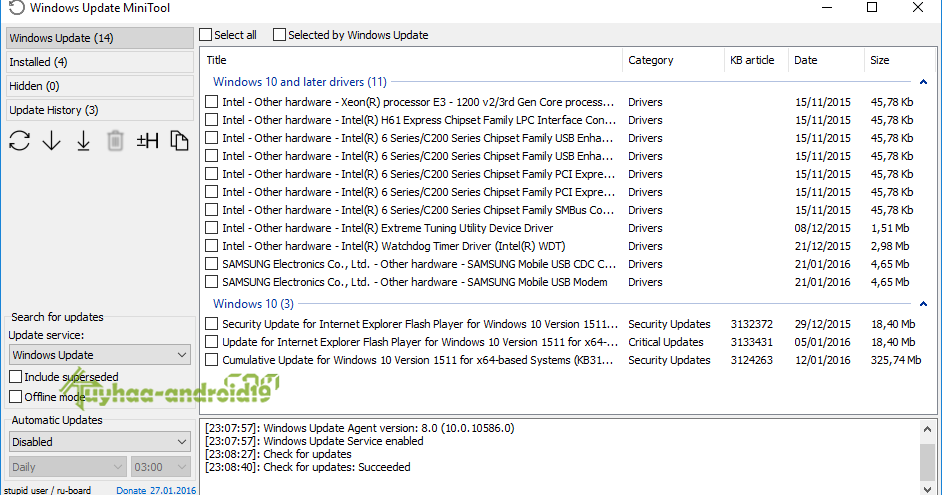
Task: Click the Hide updates H icon
Action: pos(147,141)
